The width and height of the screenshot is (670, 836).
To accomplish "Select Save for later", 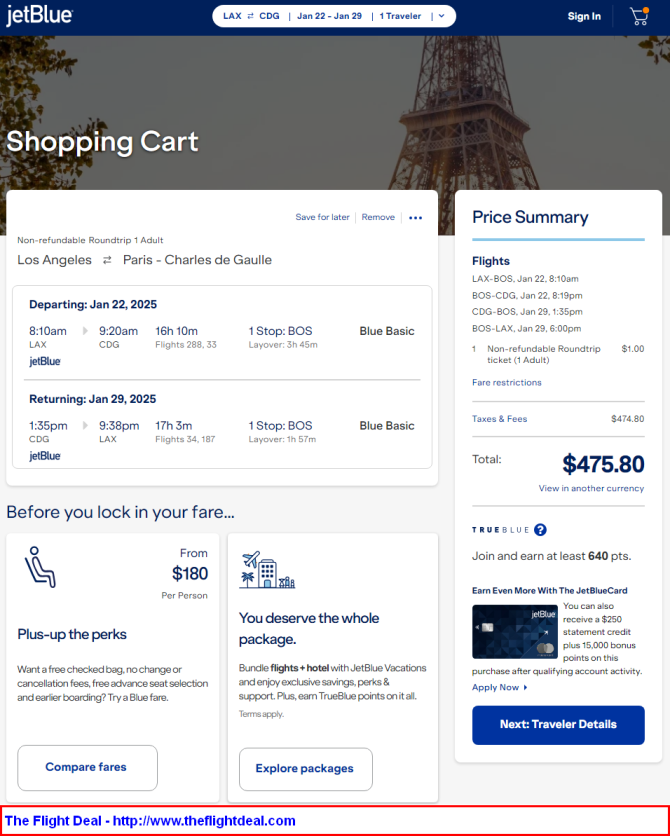I will pyautogui.click(x=322, y=218).
